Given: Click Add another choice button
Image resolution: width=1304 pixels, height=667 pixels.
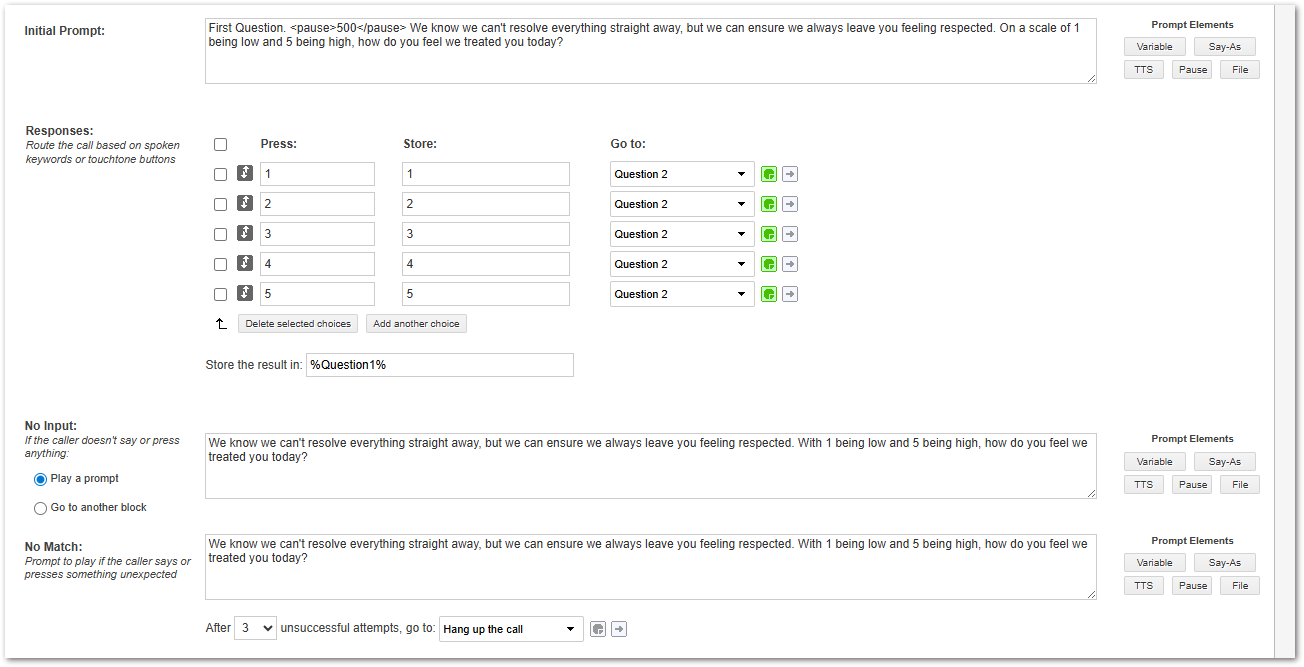Looking at the screenshot, I should point(416,324).
